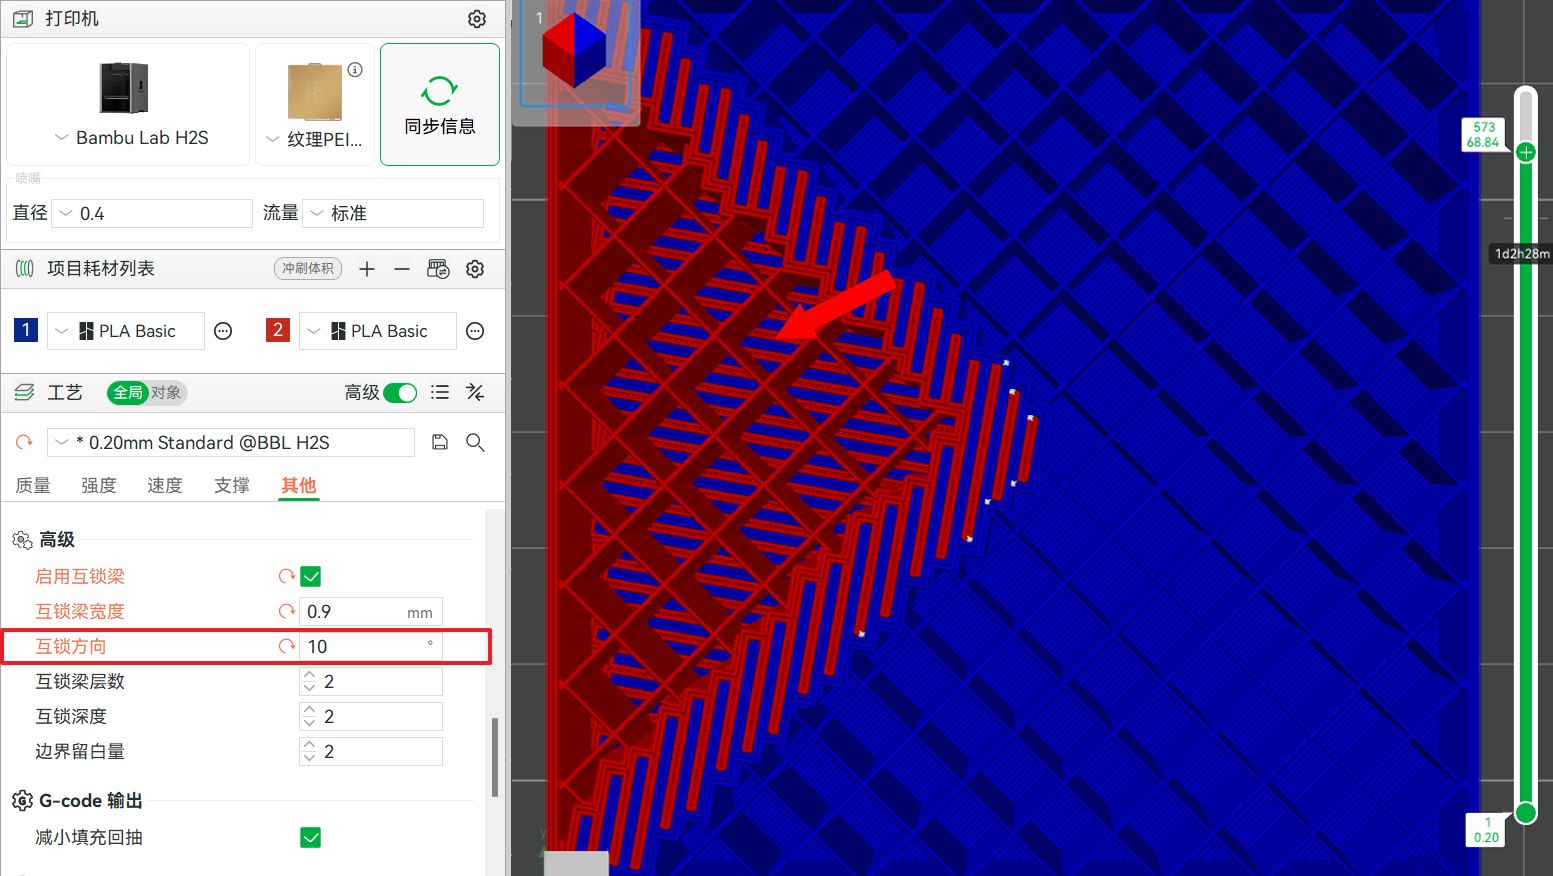Click the 项目耗材列表 filament list icon

(x=24, y=268)
